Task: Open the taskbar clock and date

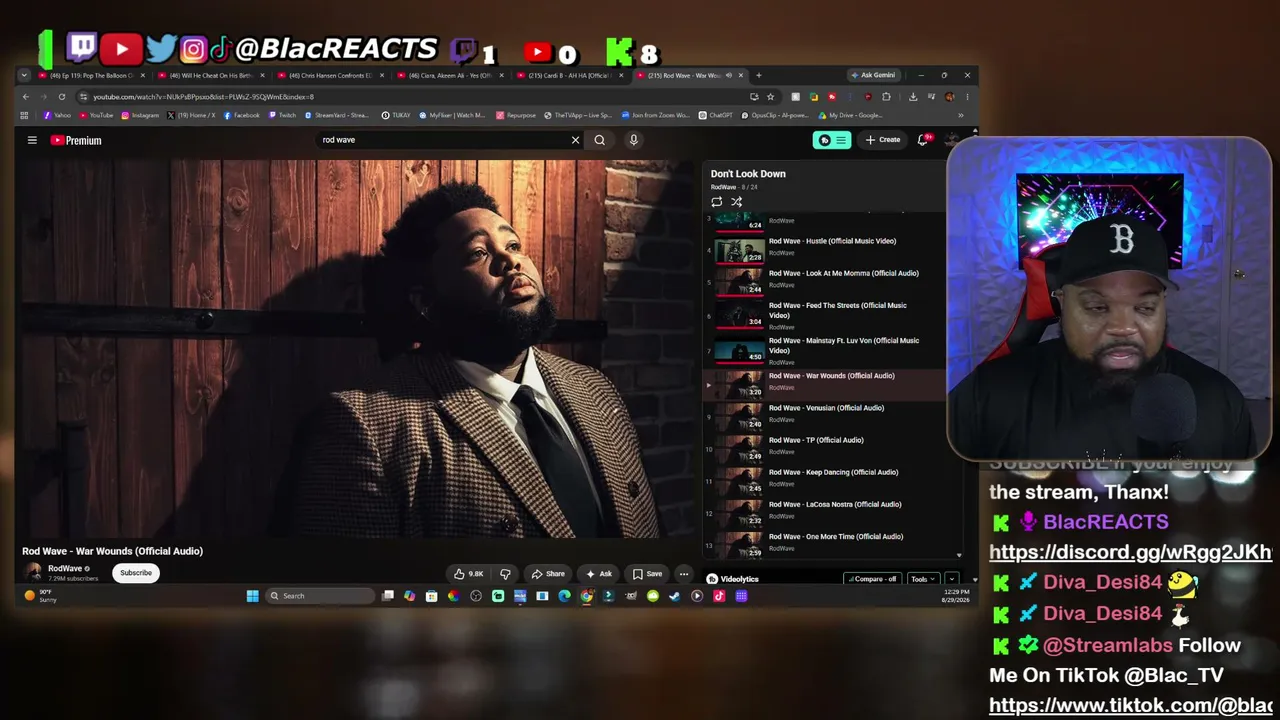Action: pos(953,596)
